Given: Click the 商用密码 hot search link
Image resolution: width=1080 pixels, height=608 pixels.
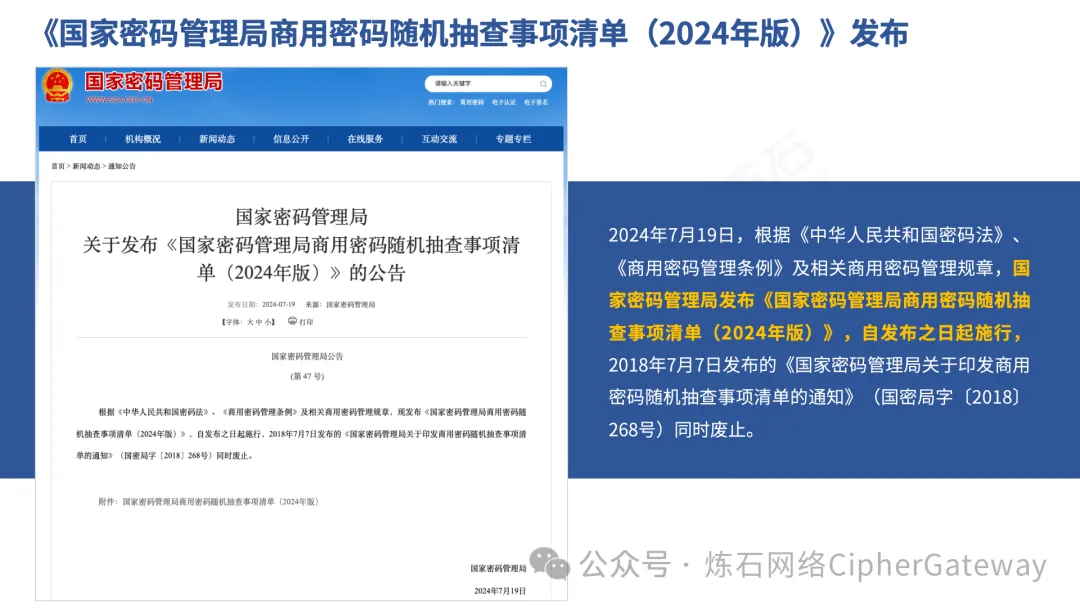Looking at the screenshot, I should tap(471, 102).
